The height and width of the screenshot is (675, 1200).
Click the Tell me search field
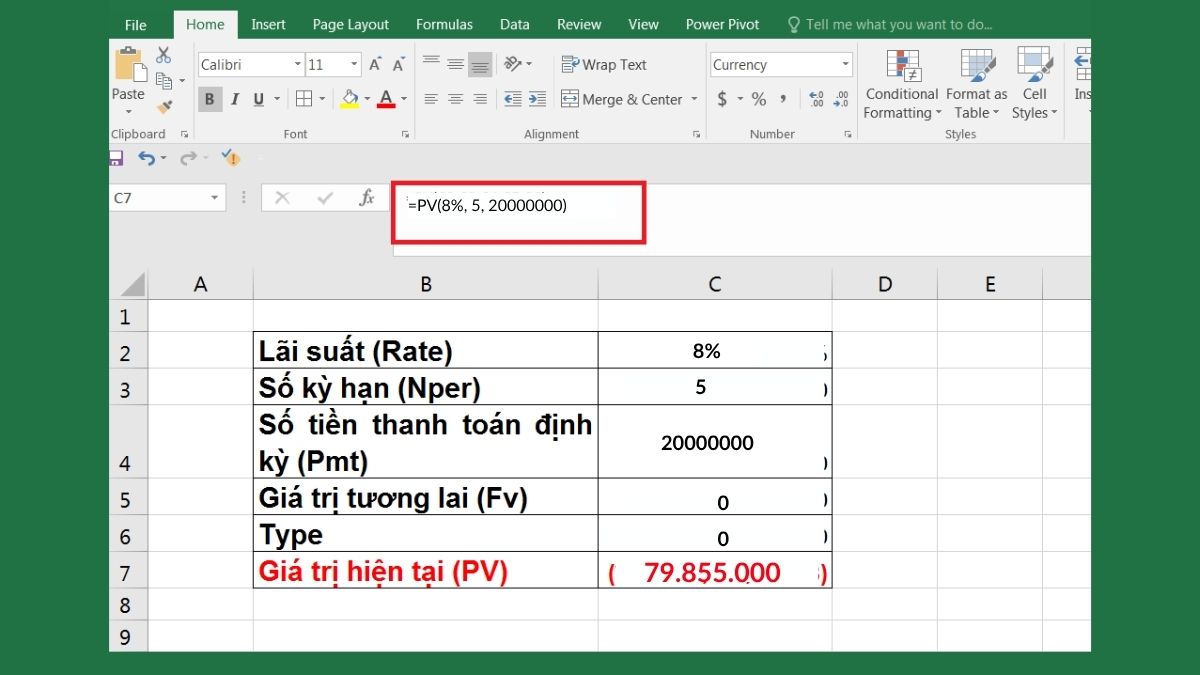coord(890,23)
